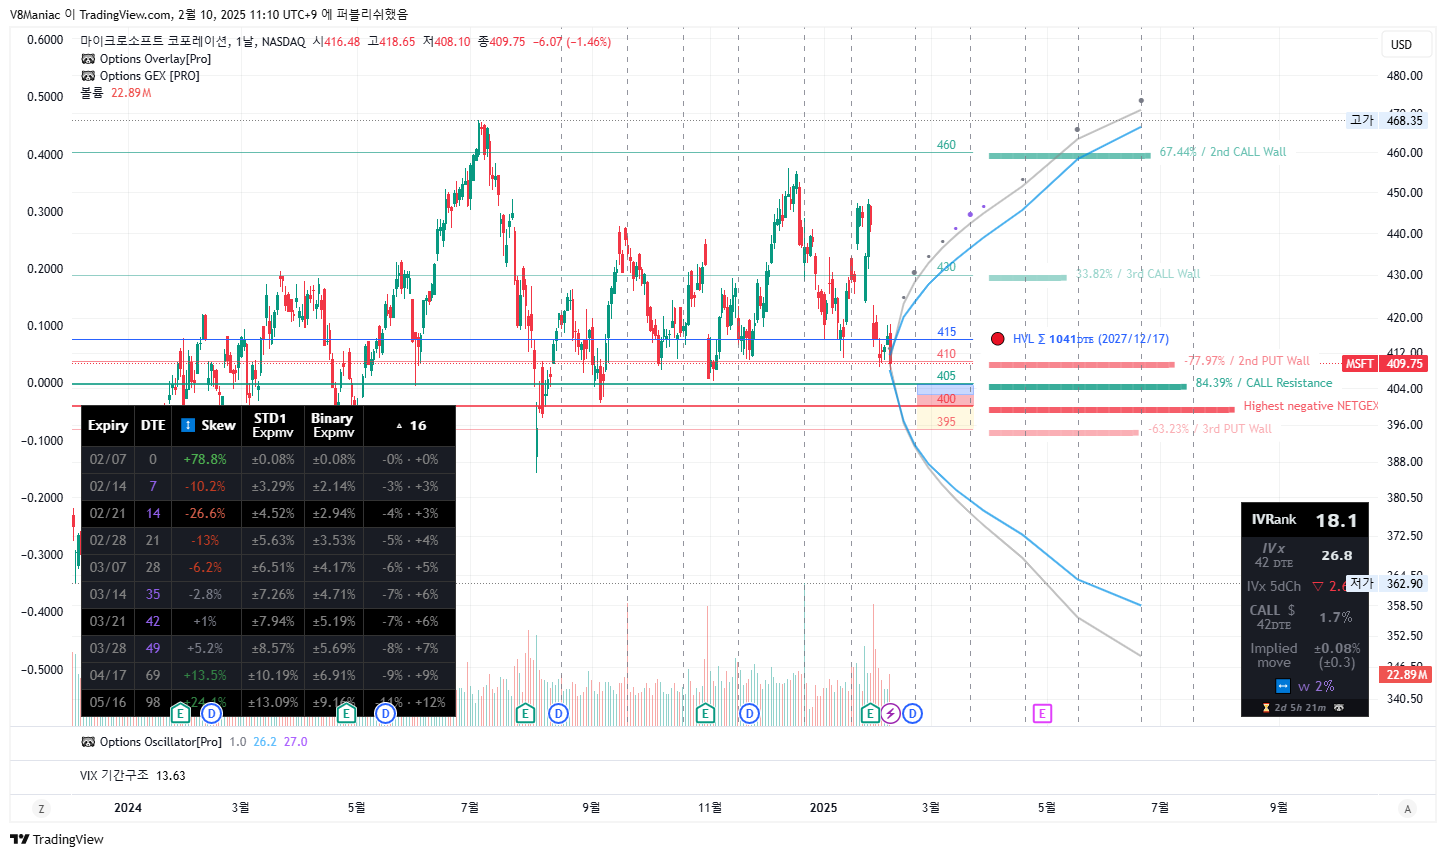Open the USD currency selector

[x=1402, y=44]
